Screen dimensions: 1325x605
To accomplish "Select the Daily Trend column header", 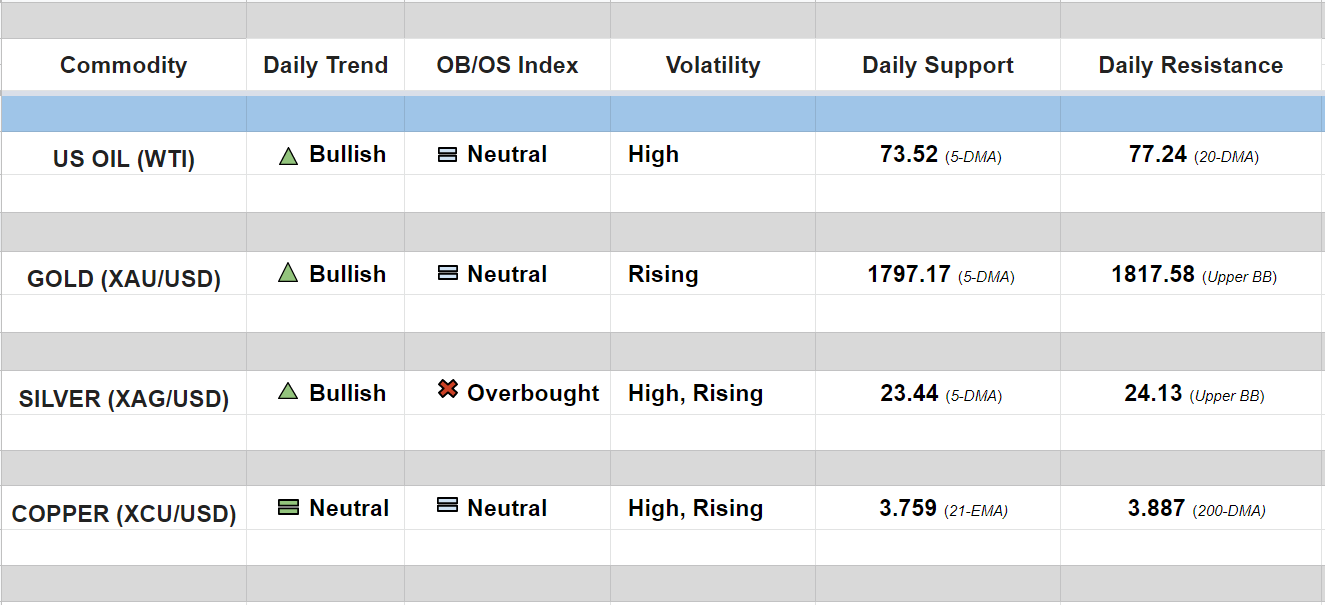I will [x=325, y=66].
